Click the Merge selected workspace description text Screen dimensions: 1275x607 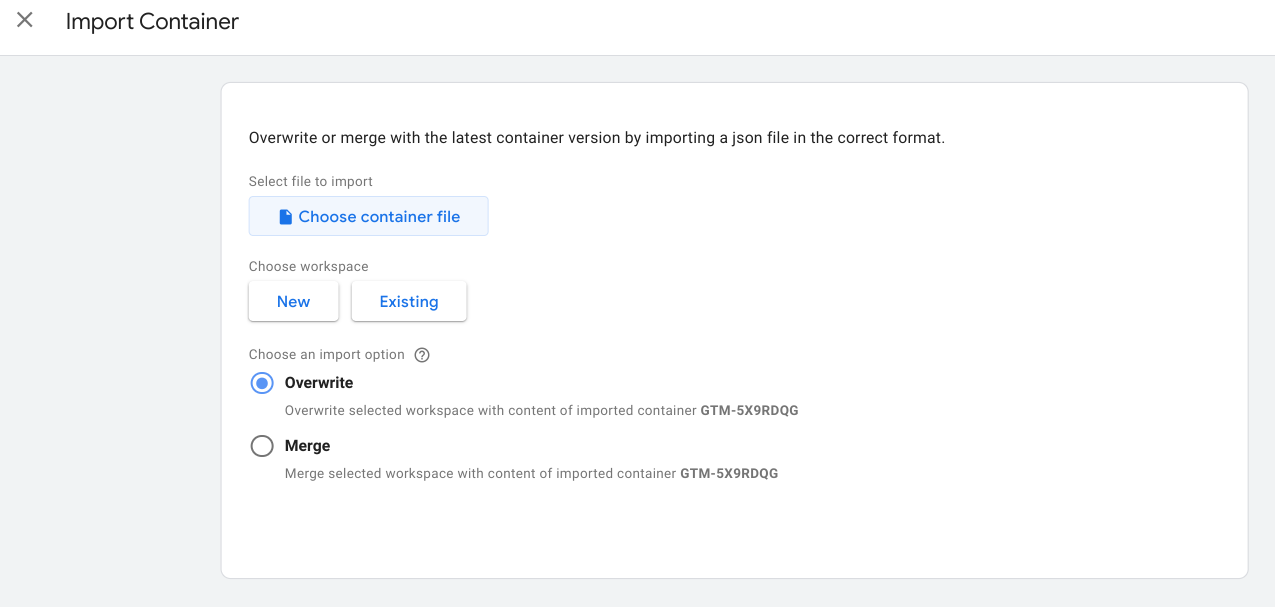481,474
